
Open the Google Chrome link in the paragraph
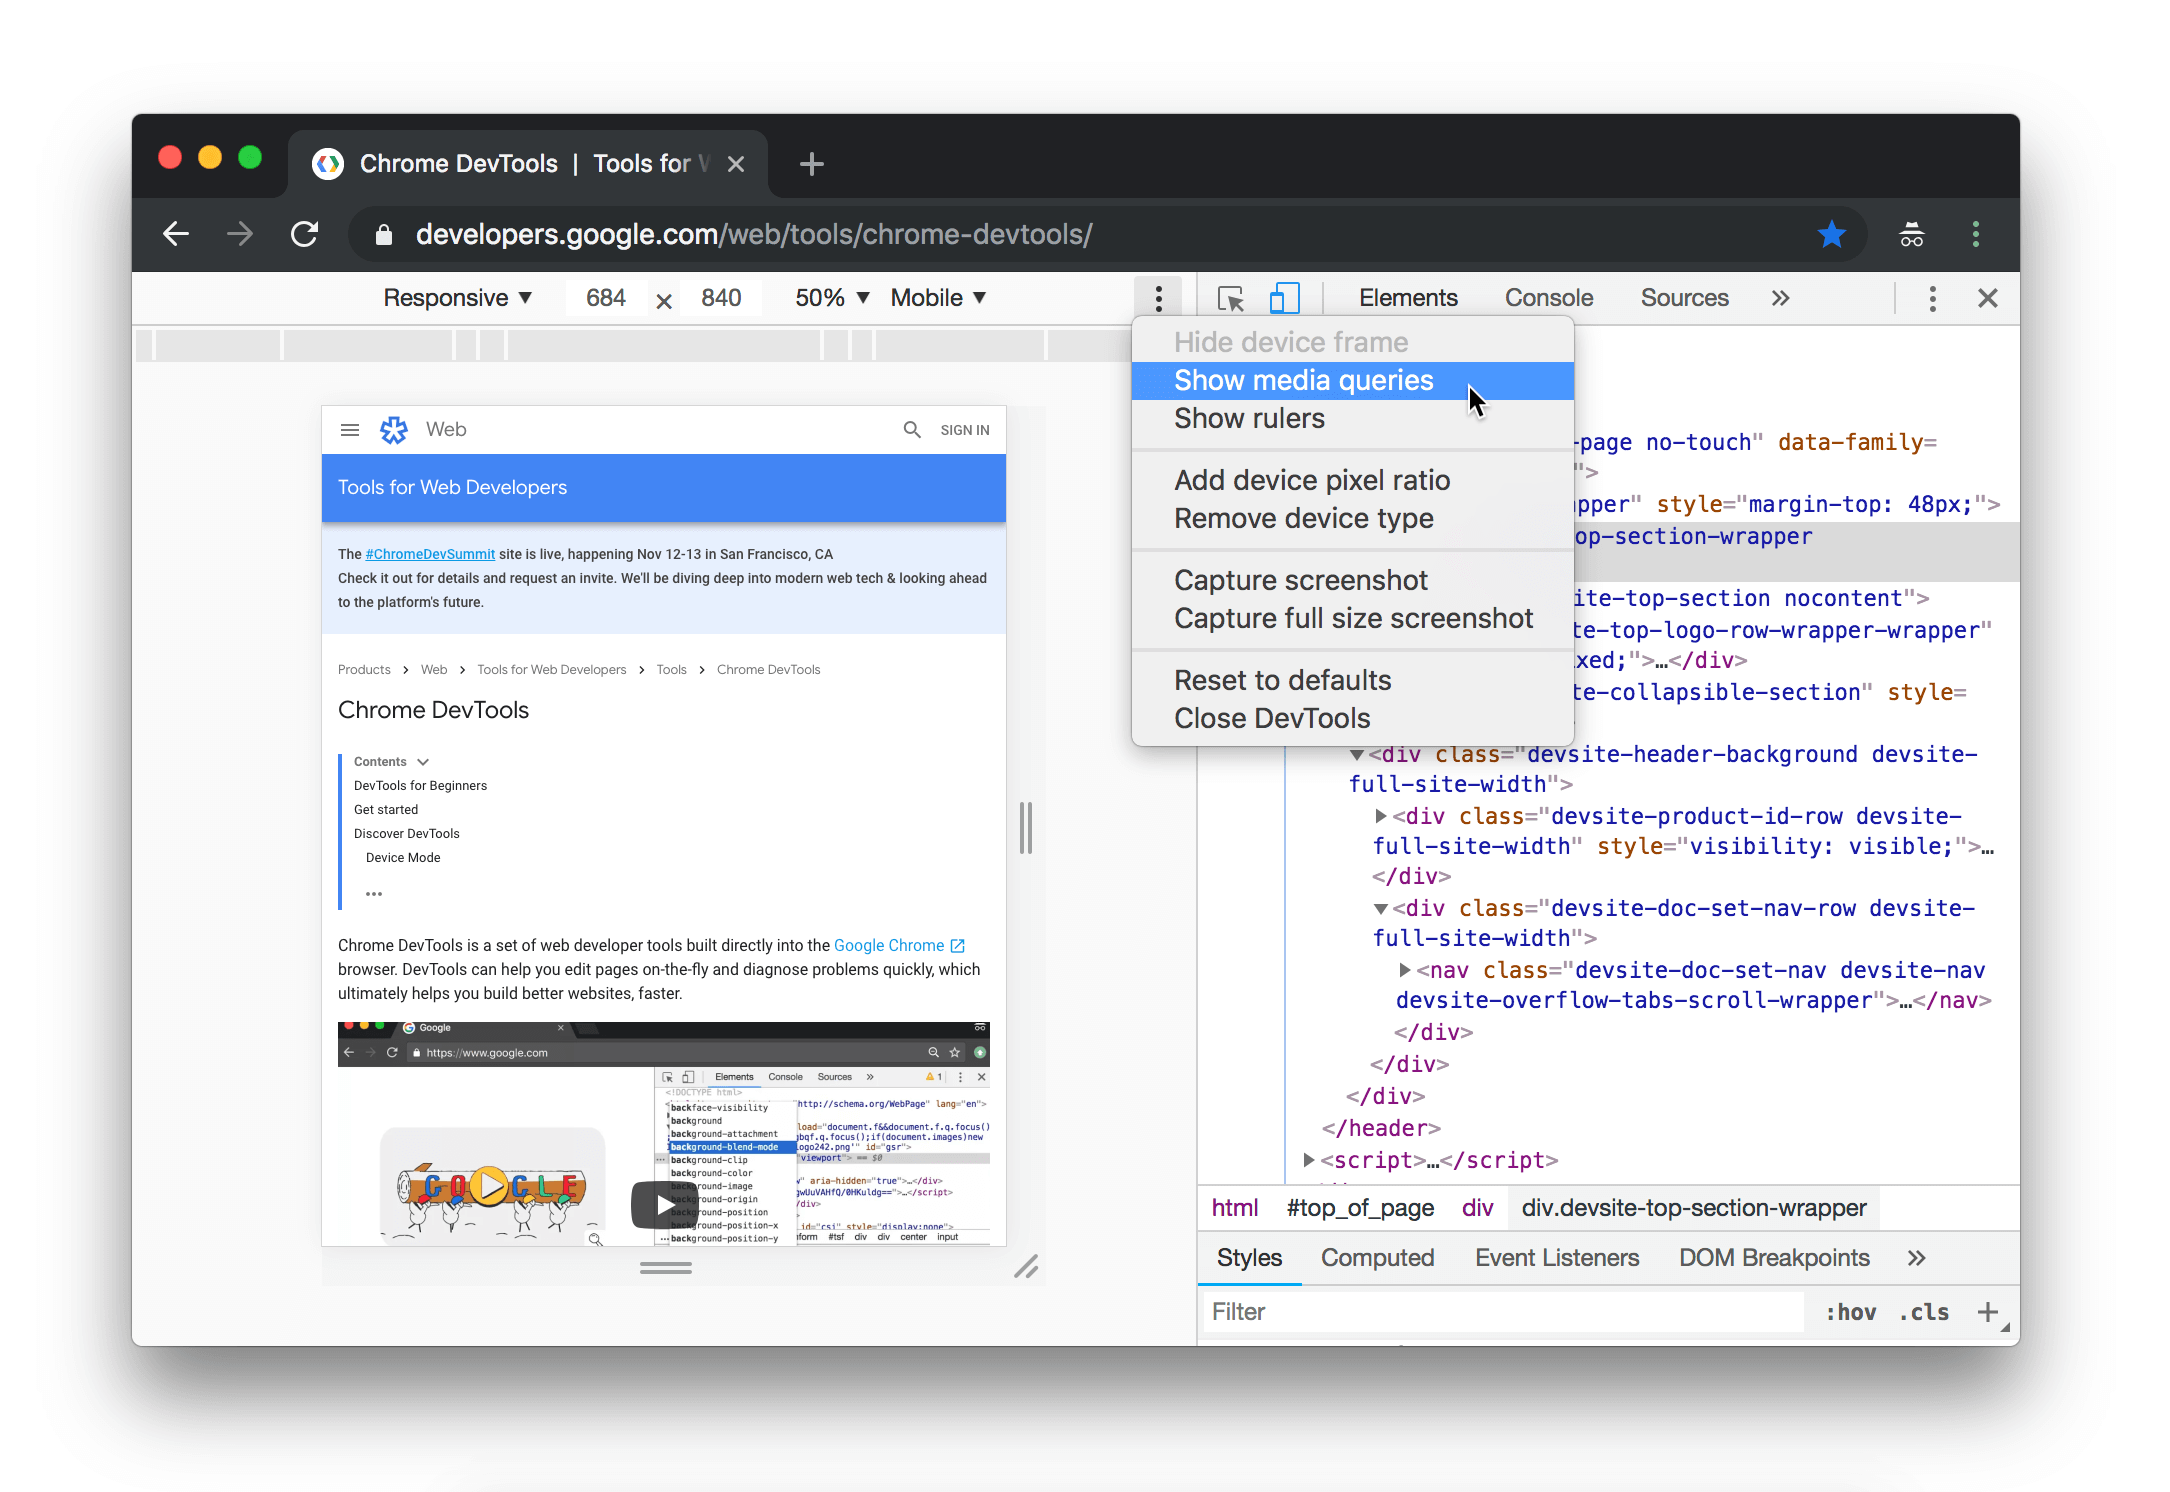899,945
